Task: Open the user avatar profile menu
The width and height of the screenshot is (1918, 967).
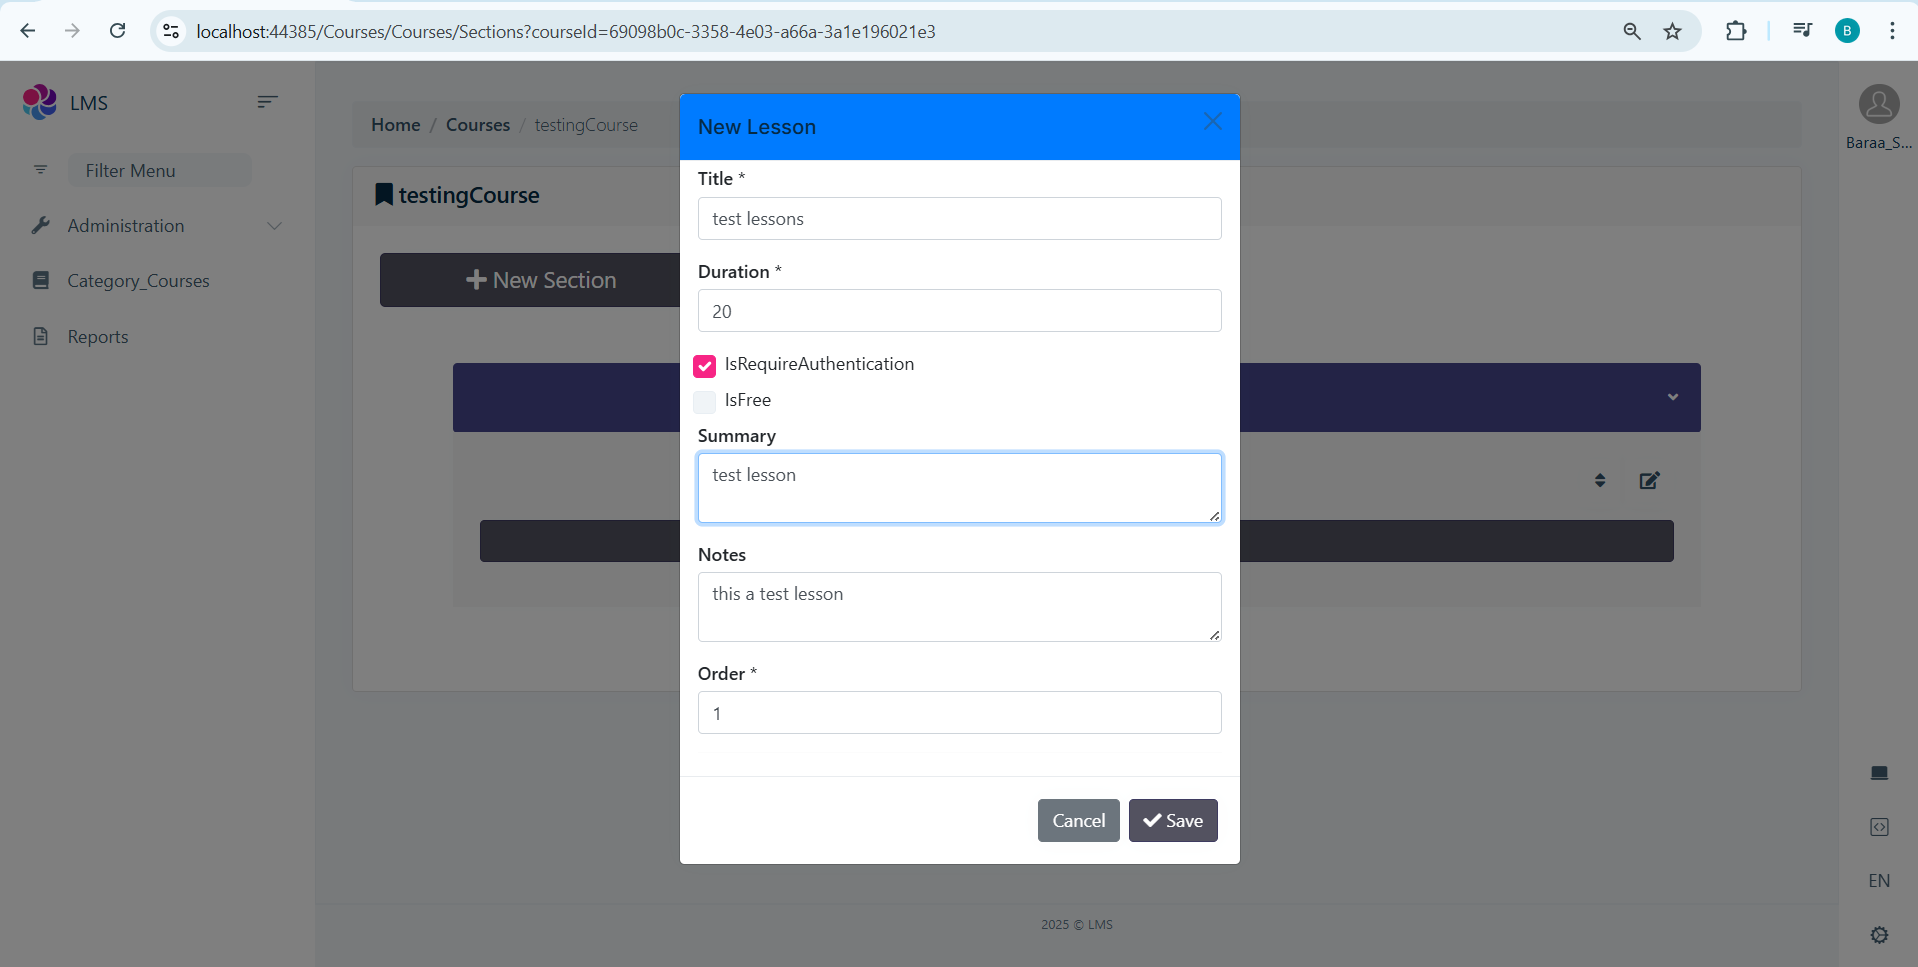Action: (x=1879, y=104)
